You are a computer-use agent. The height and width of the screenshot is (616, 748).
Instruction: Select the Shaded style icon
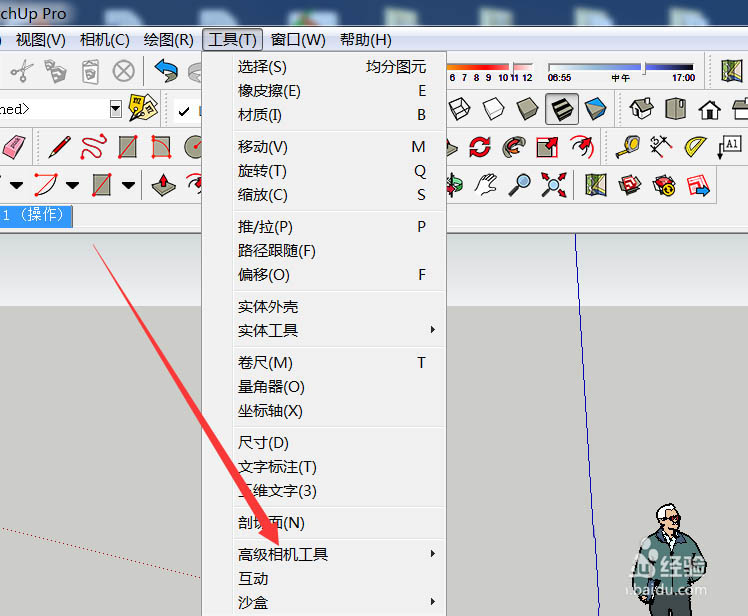tap(528, 109)
